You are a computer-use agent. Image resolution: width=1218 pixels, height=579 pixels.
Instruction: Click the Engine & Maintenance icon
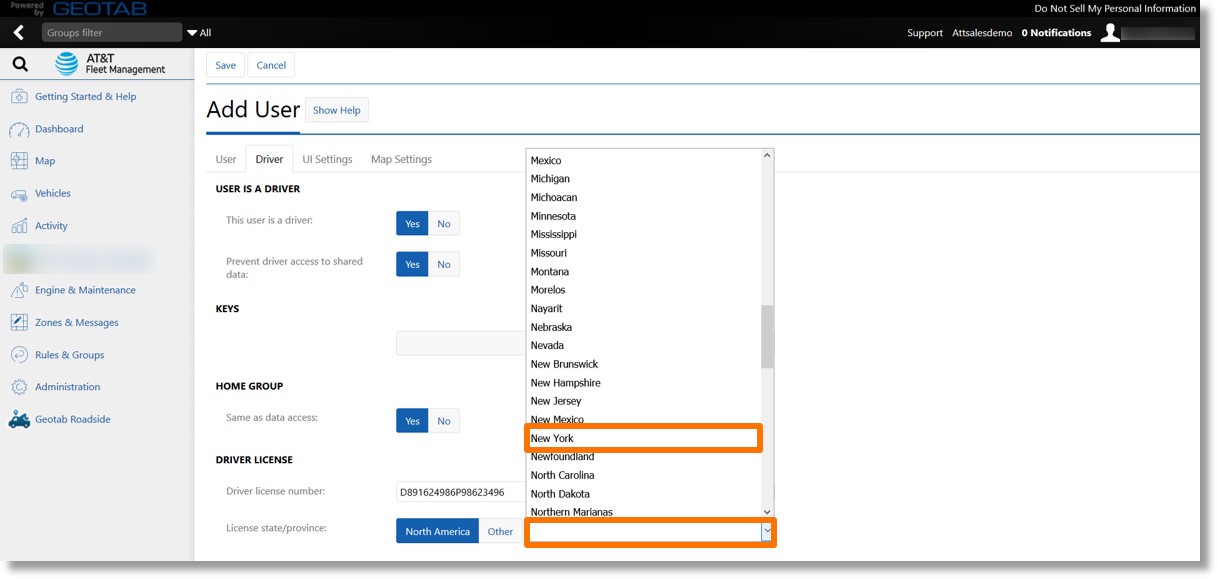pos(19,290)
